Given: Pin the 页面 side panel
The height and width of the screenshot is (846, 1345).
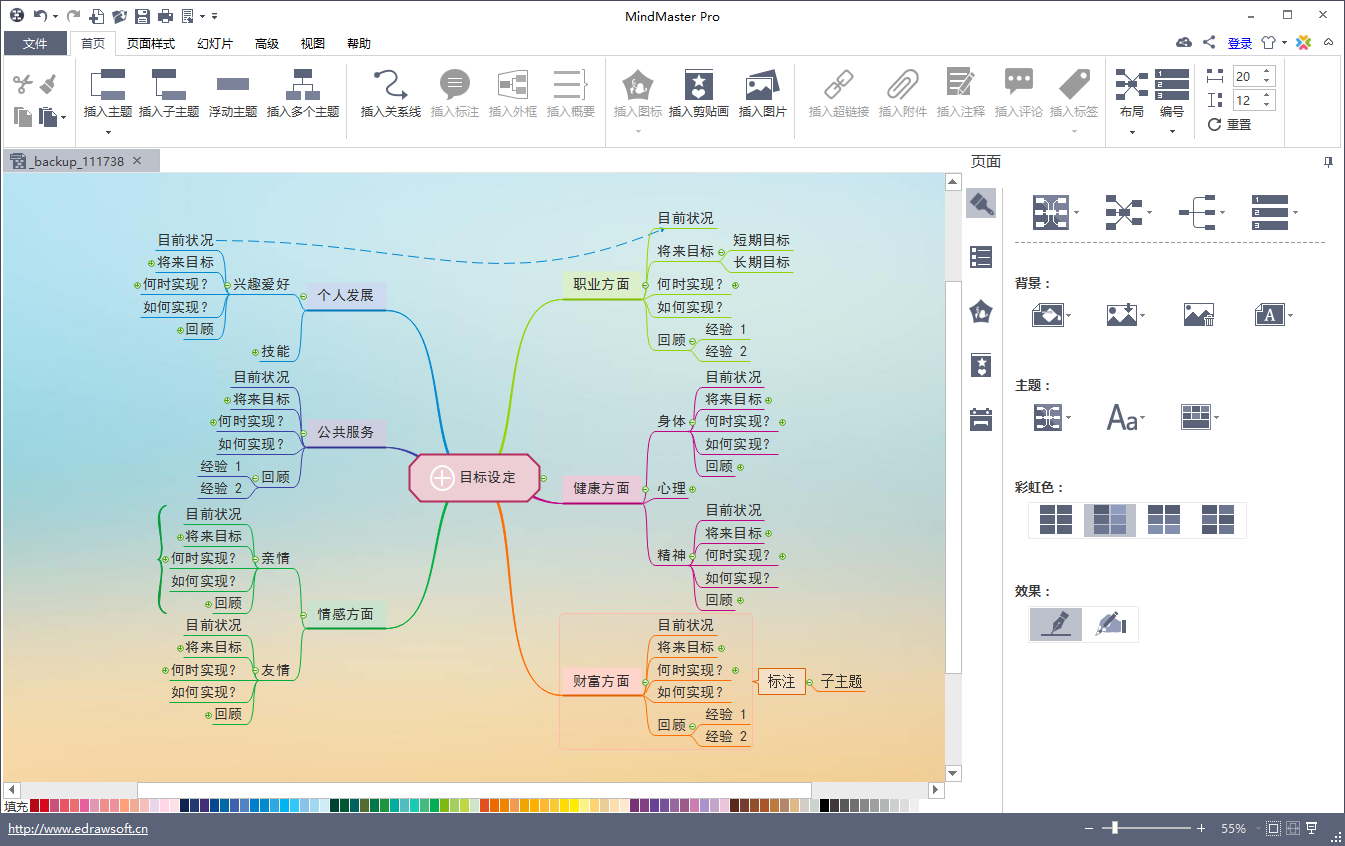Looking at the screenshot, I should point(1329,161).
